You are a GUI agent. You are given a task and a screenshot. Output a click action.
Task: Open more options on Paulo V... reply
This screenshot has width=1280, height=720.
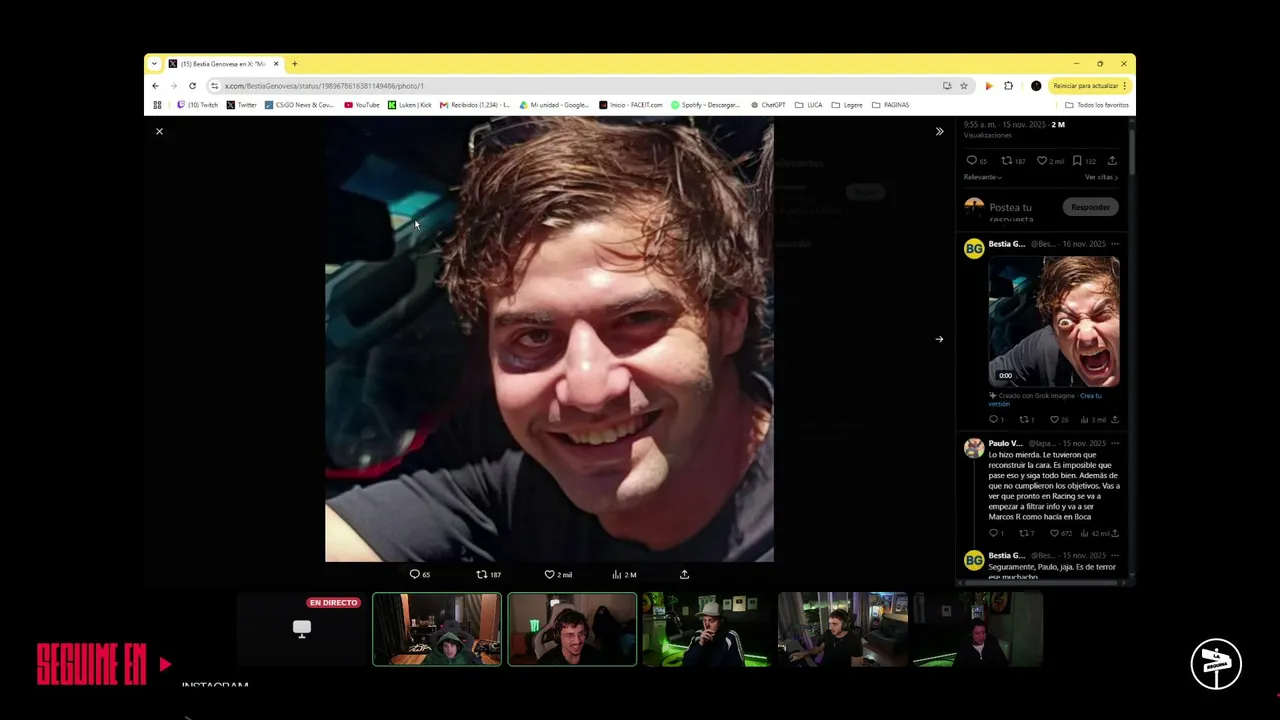[1115, 443]
